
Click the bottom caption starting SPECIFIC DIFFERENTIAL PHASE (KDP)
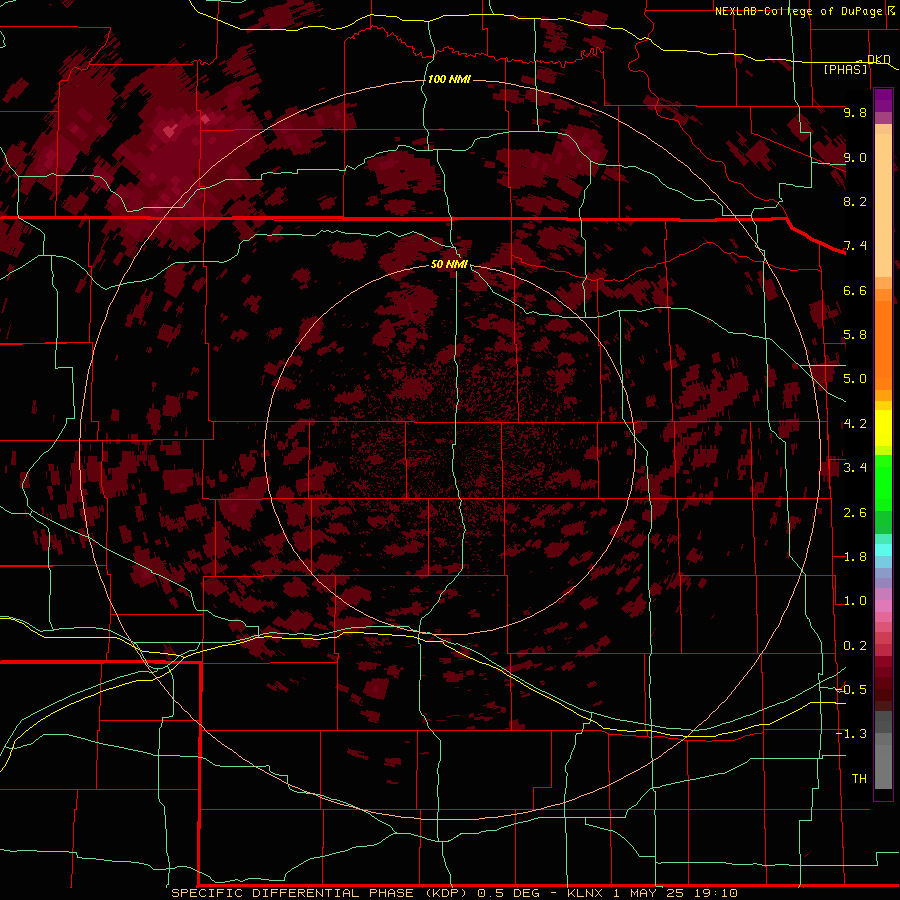coord(455,893)
